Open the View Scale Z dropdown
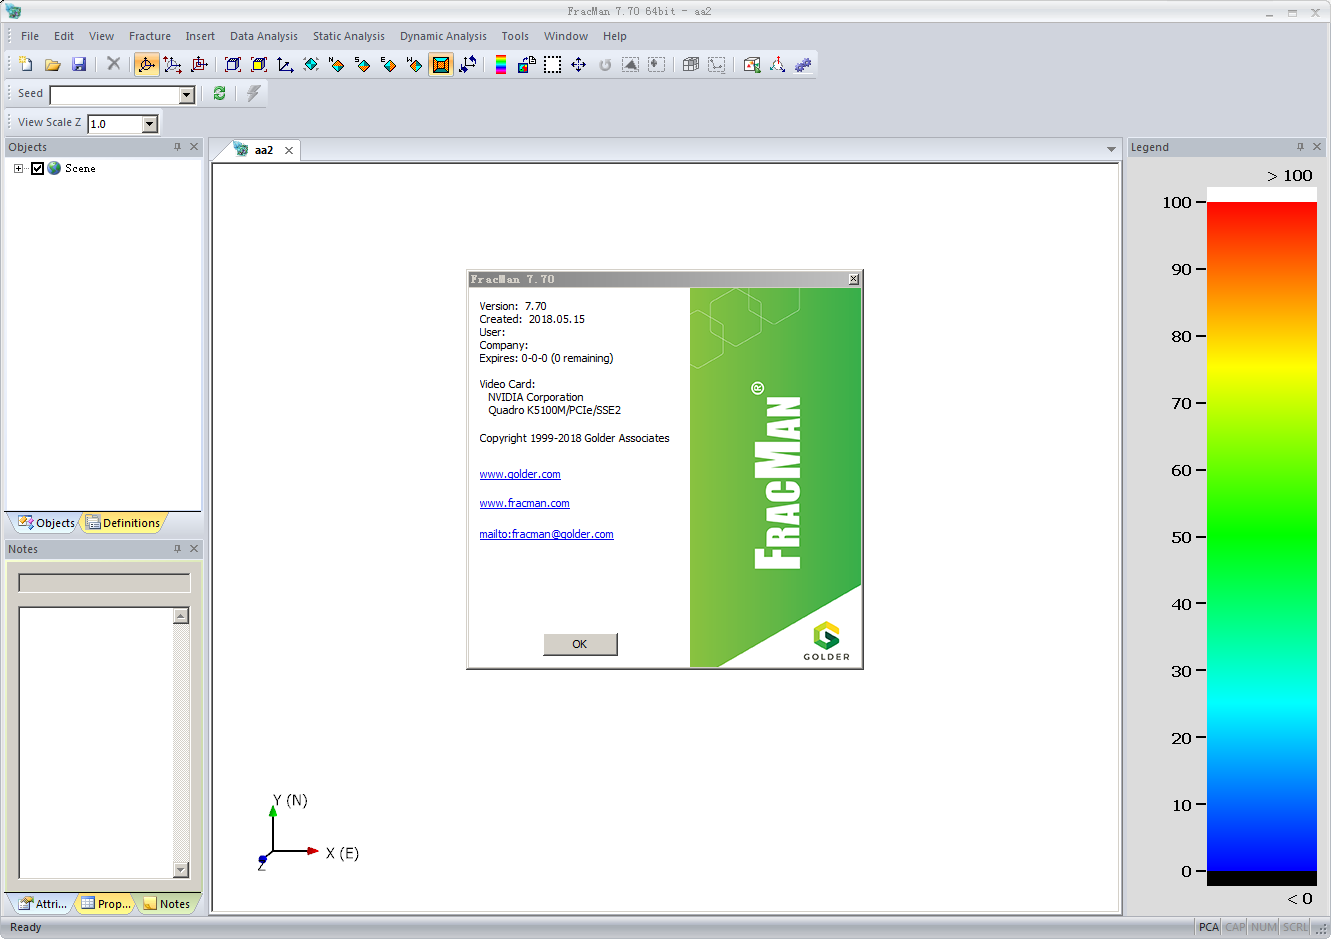1331x939 pixels. coord(150,124)
